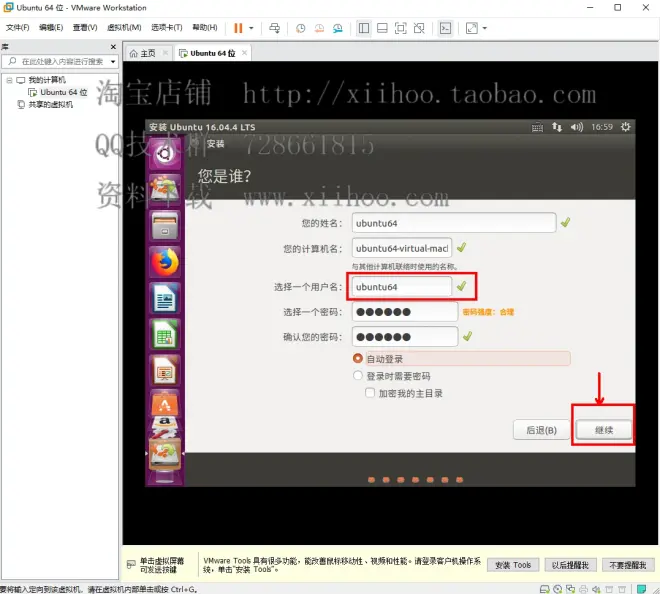Open the stretch guest dropdown arrow
Image resolution: width=660 pixels, height=594 pixels.
tap(484, 28)
